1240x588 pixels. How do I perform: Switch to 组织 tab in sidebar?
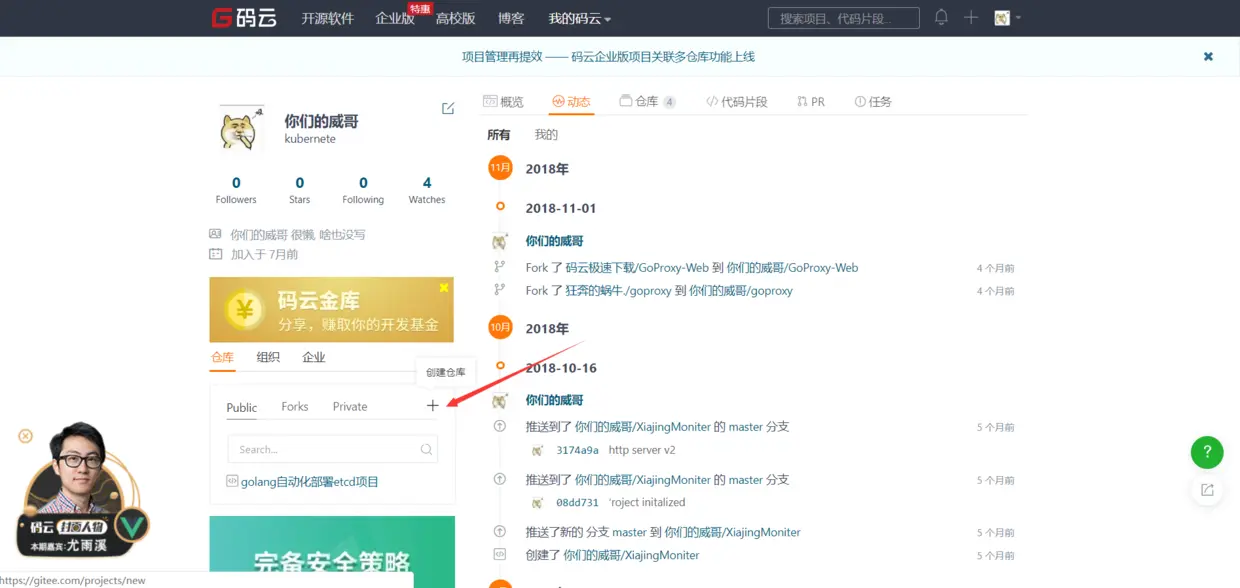(x=268, y=357)
